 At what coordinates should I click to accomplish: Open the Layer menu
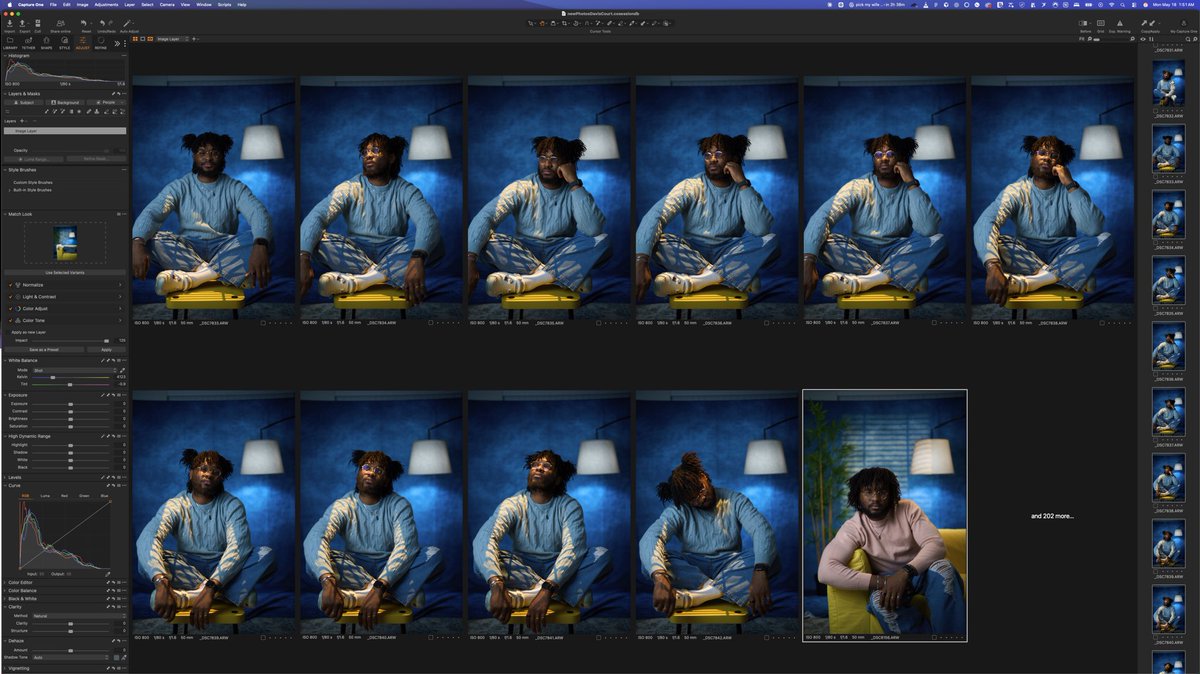click(129, 4)
